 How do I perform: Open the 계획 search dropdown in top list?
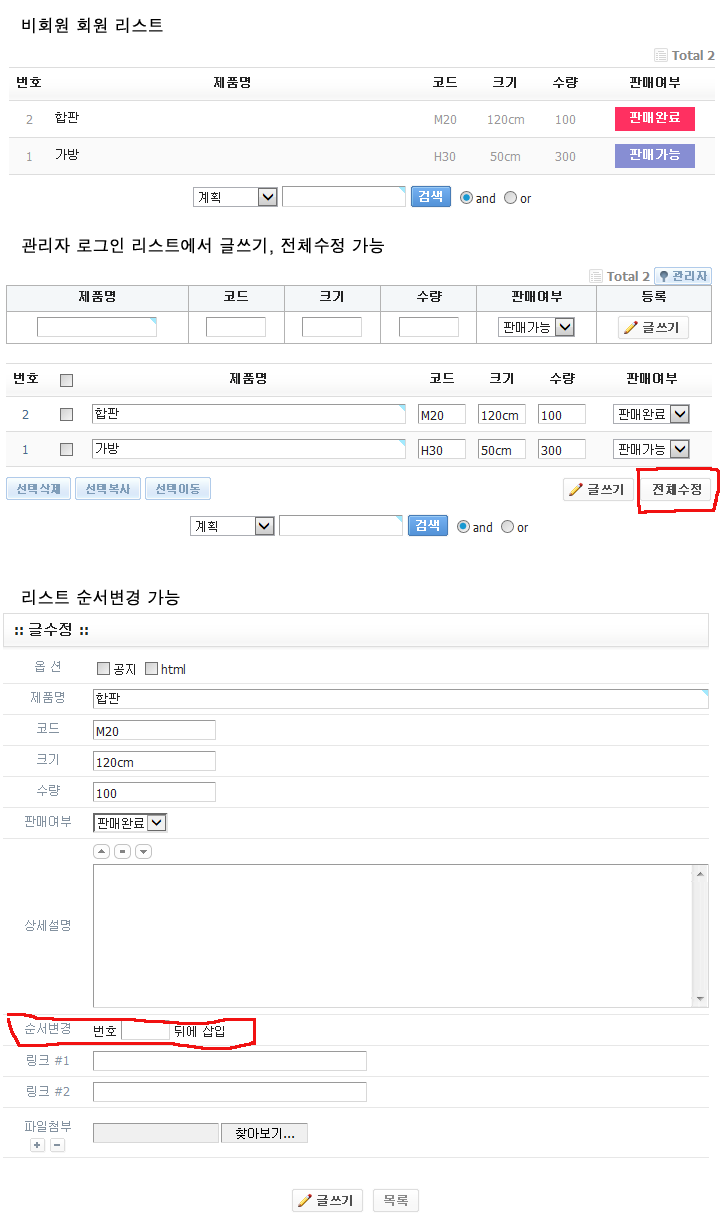[235, 197]
